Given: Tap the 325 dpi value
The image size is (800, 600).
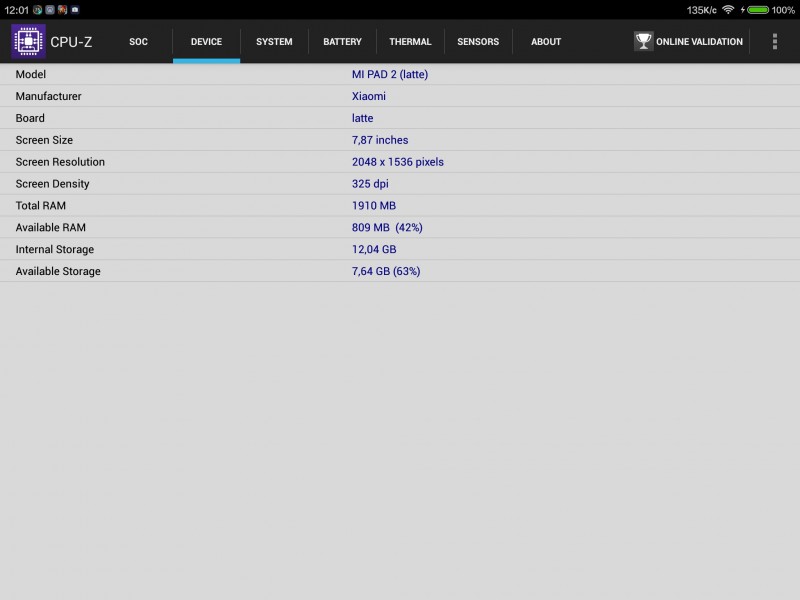Looking at the screenshot, I should [370, 184].
